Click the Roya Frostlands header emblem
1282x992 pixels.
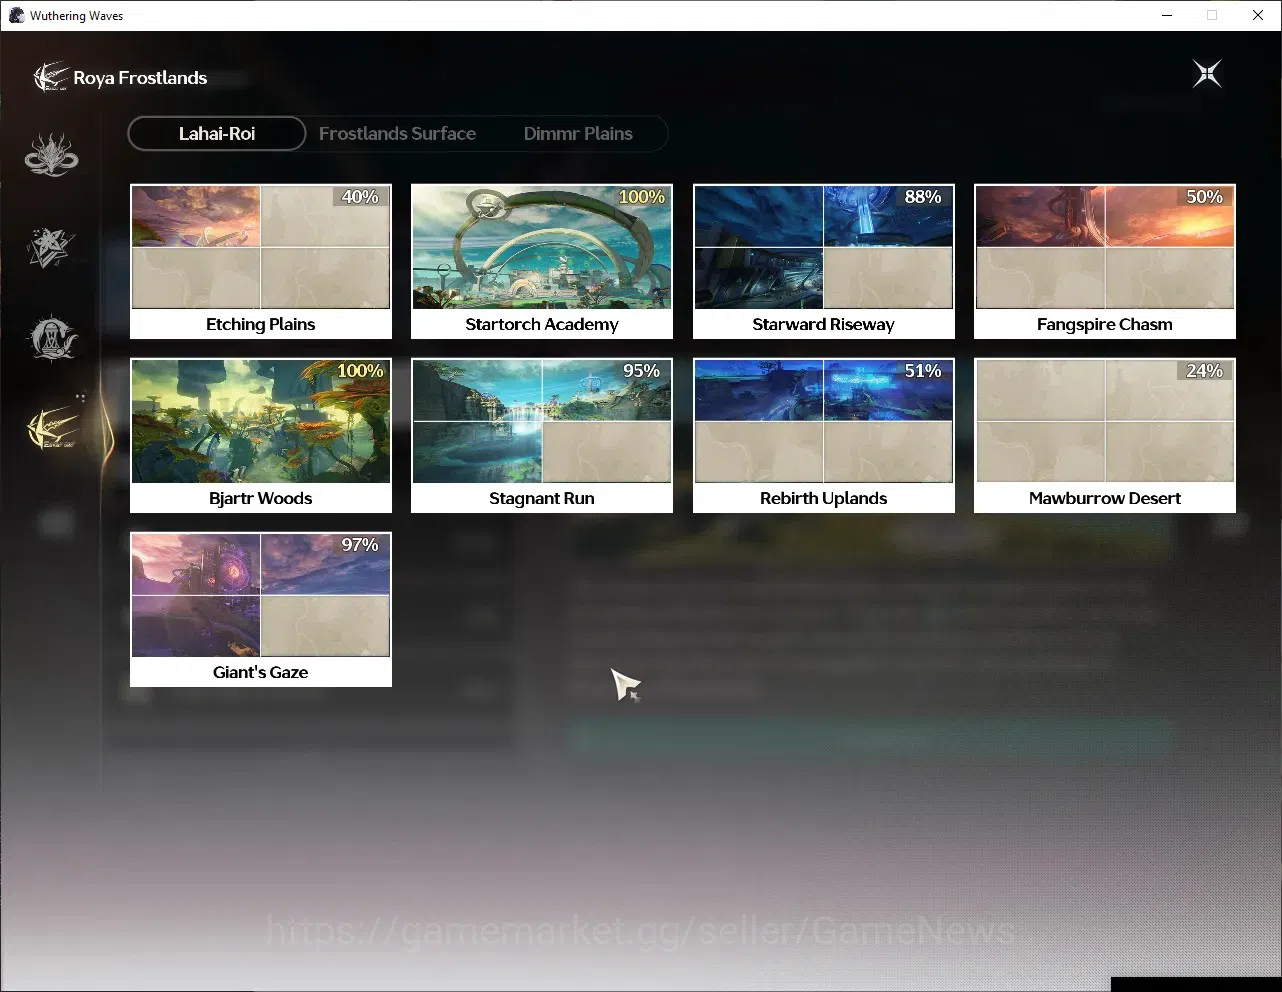(50, 77)
